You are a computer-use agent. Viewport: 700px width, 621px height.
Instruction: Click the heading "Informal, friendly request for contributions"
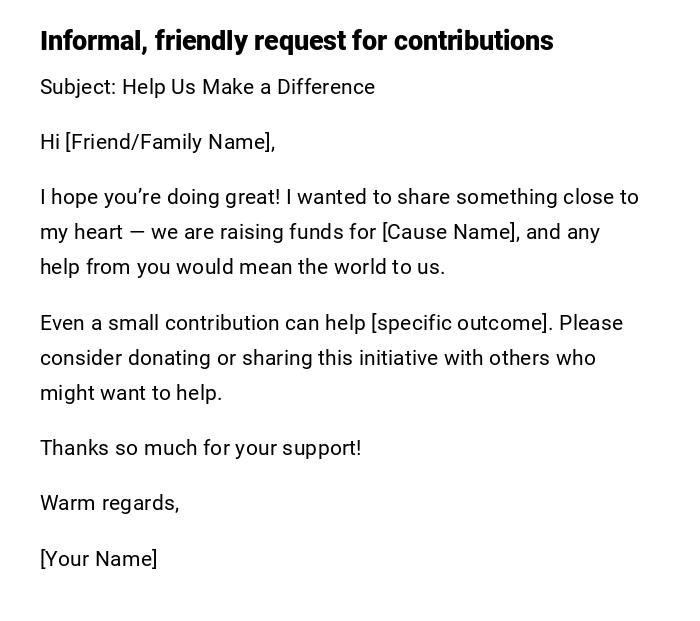296,41
